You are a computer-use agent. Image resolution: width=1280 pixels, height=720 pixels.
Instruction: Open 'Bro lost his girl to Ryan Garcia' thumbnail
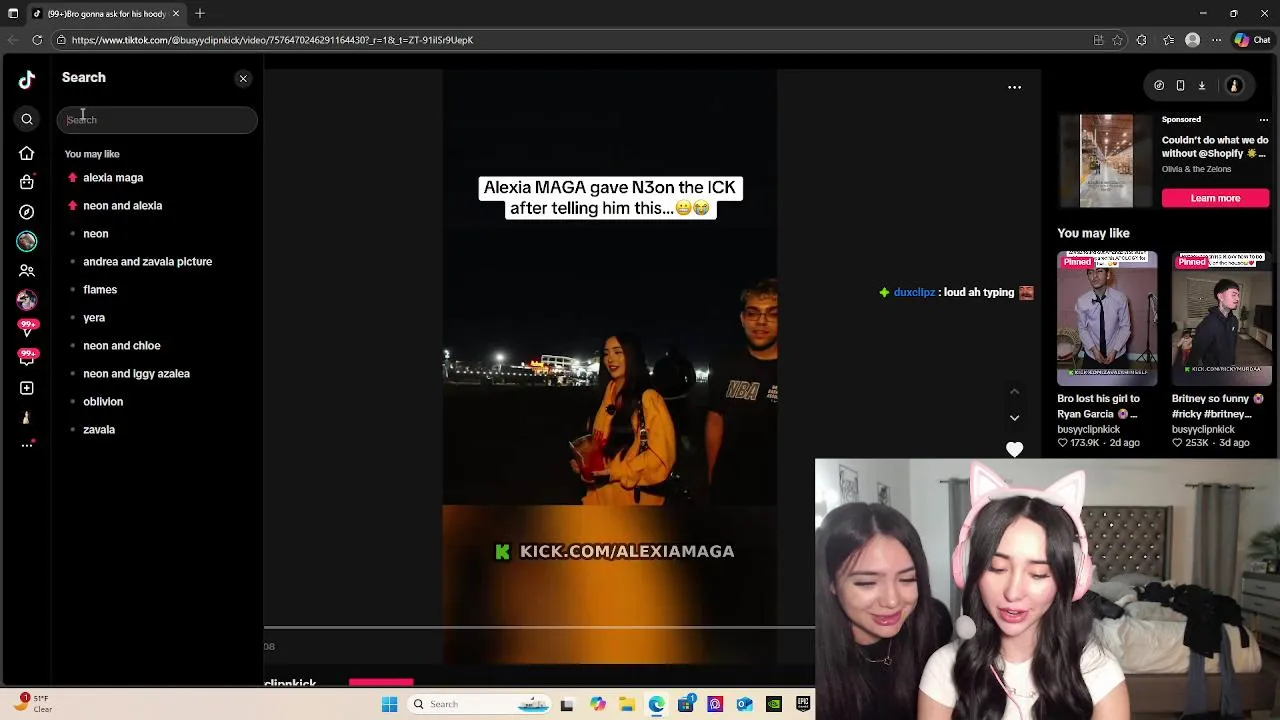coord(1107,318)
